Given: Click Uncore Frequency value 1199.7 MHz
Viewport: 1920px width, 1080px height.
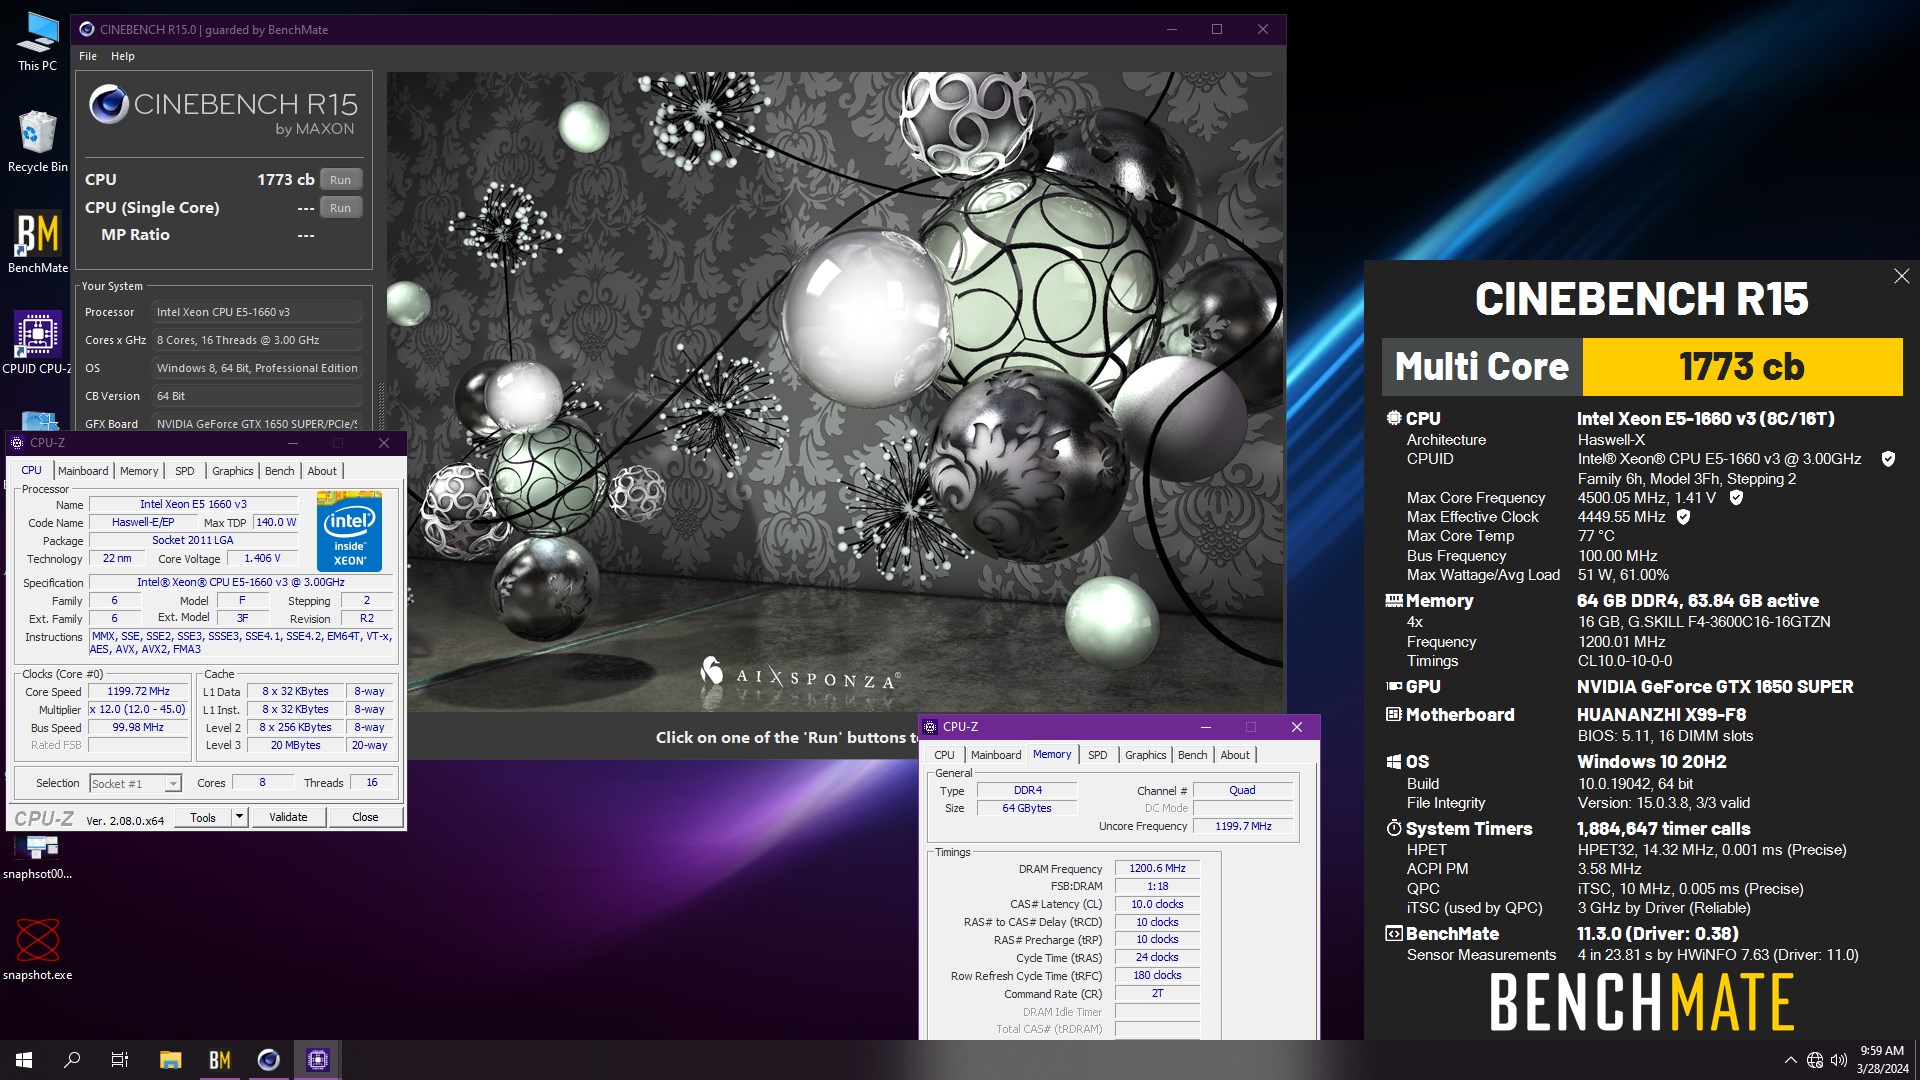Looking at the screenshot, I should click(1243, 826).
